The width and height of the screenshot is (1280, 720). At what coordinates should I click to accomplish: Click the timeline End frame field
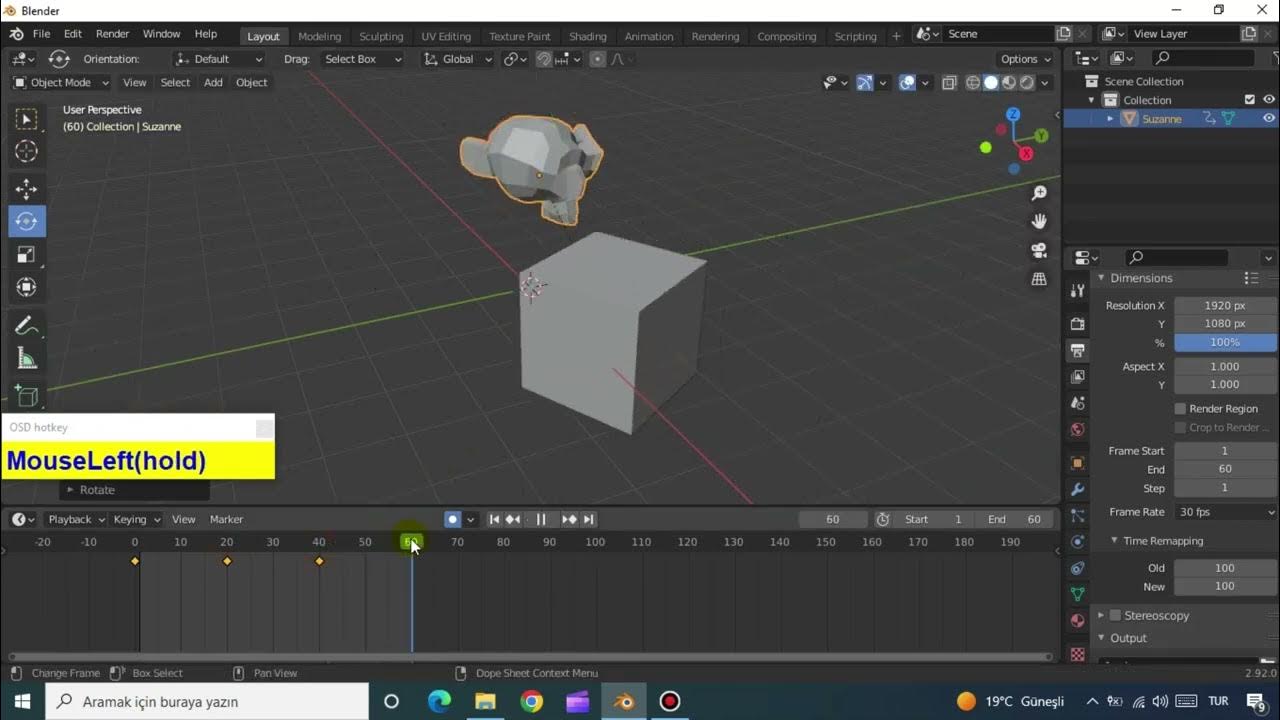[1016, 519]
